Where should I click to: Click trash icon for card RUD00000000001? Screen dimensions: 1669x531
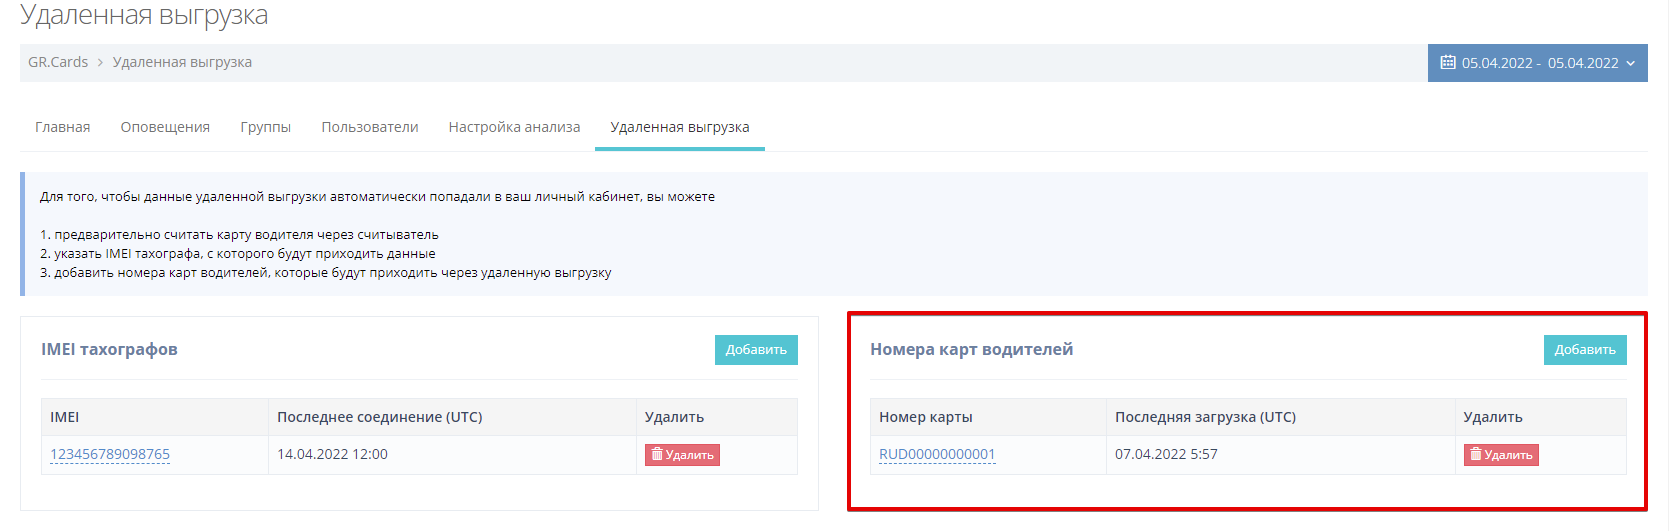click(x=1476, y=455)
